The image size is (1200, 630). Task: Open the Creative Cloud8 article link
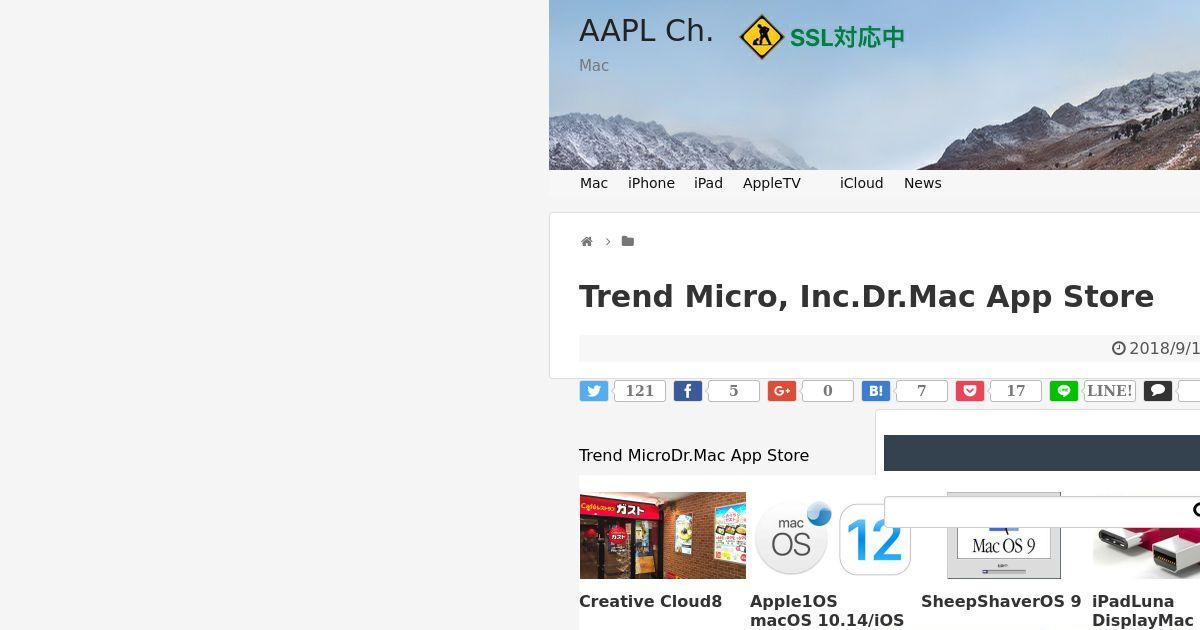click(650, 602)
